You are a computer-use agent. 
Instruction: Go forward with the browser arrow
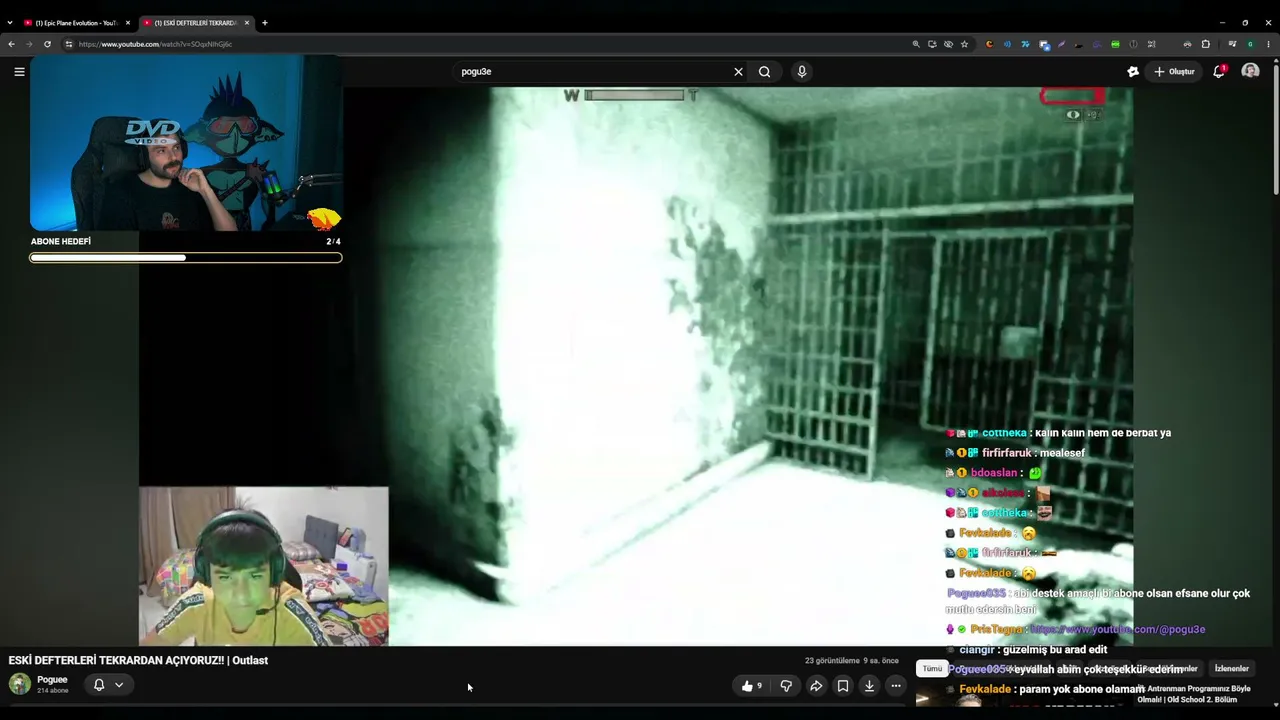29,44
